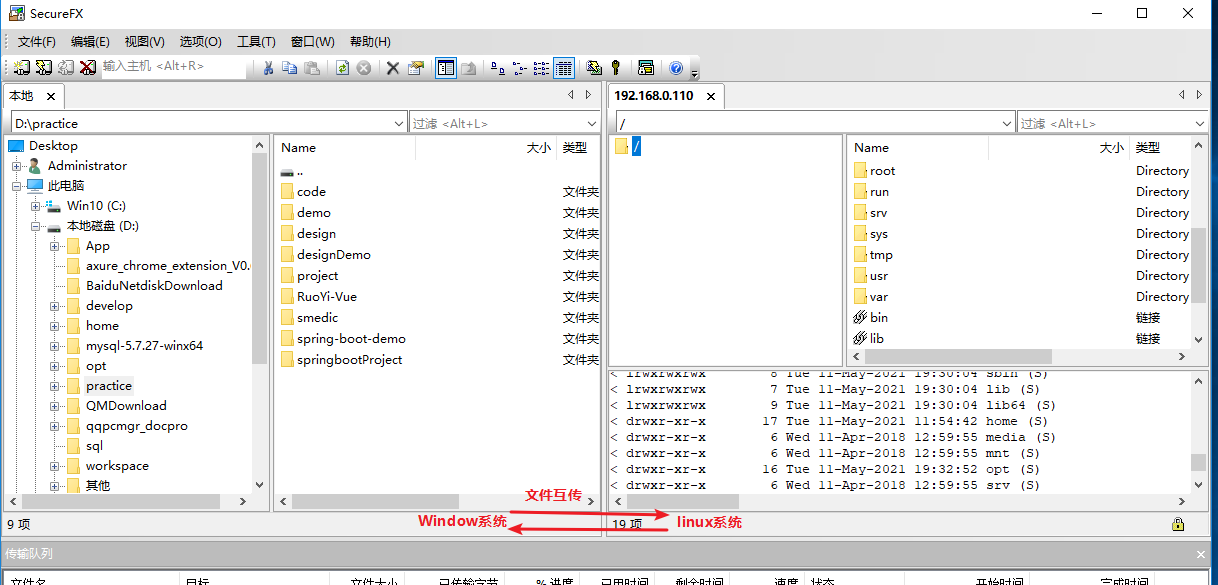
Task: Click the padlock icon in status bar
Action: pyautogui.click(x=1178, y=524)
